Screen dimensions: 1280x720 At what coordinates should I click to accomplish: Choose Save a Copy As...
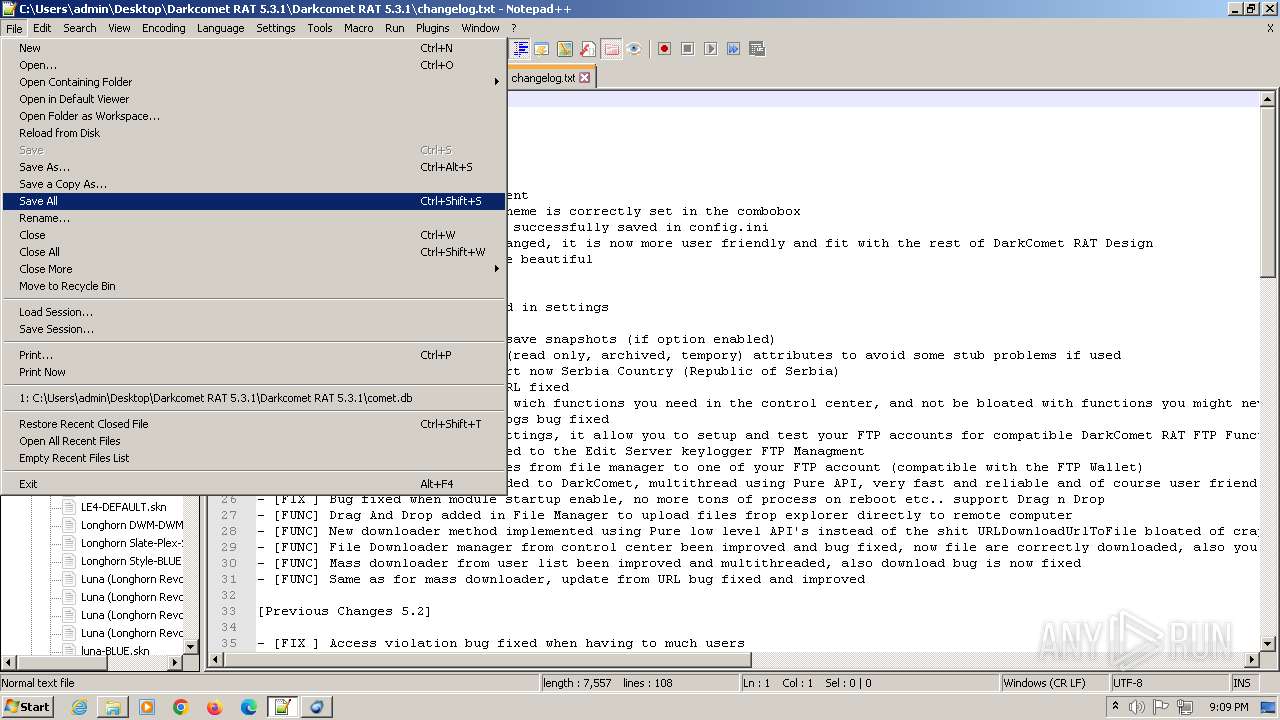(254, 184)
